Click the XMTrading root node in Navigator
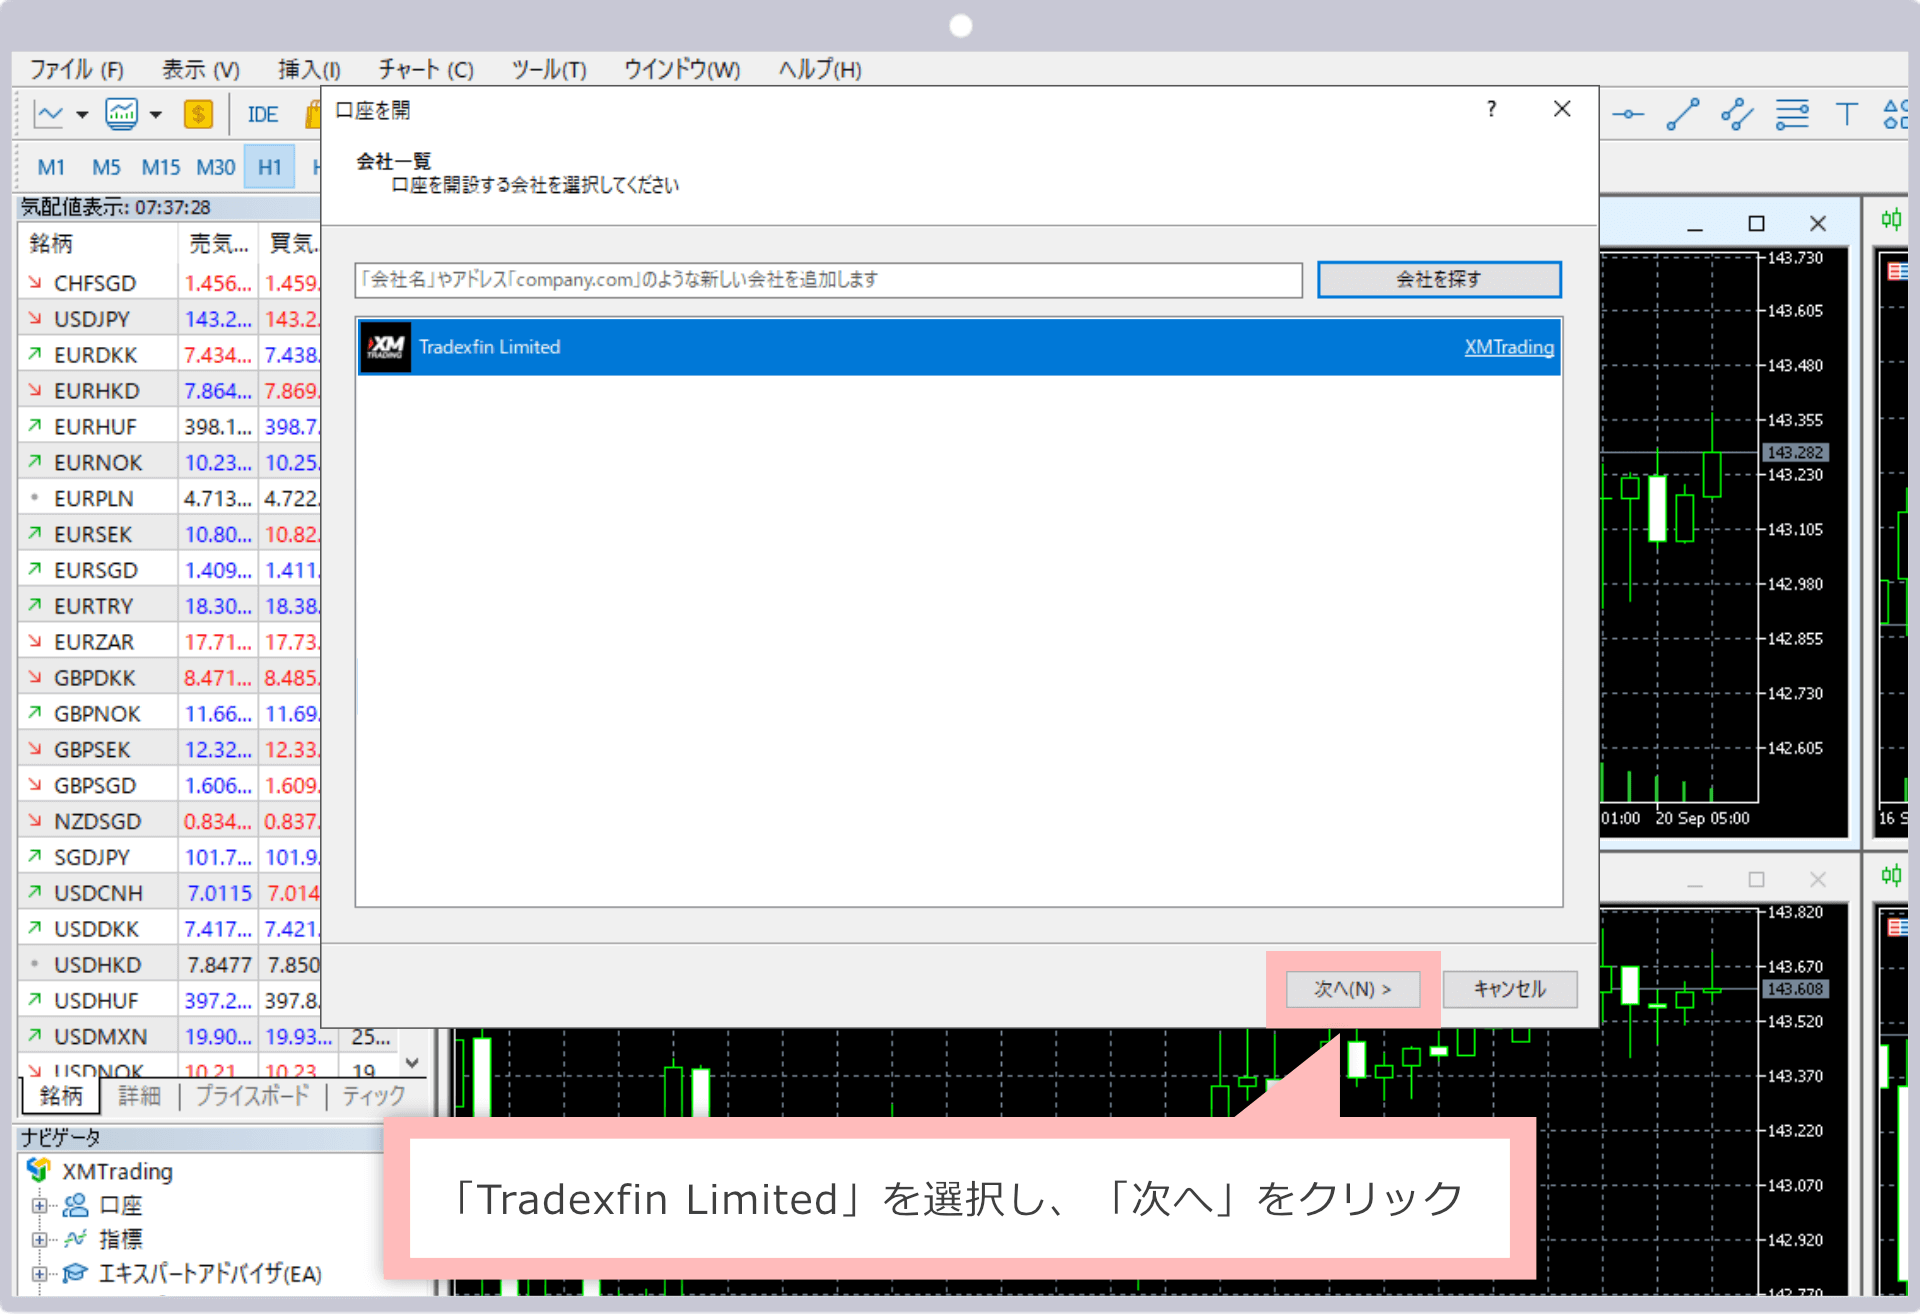 pos(117,1170)
